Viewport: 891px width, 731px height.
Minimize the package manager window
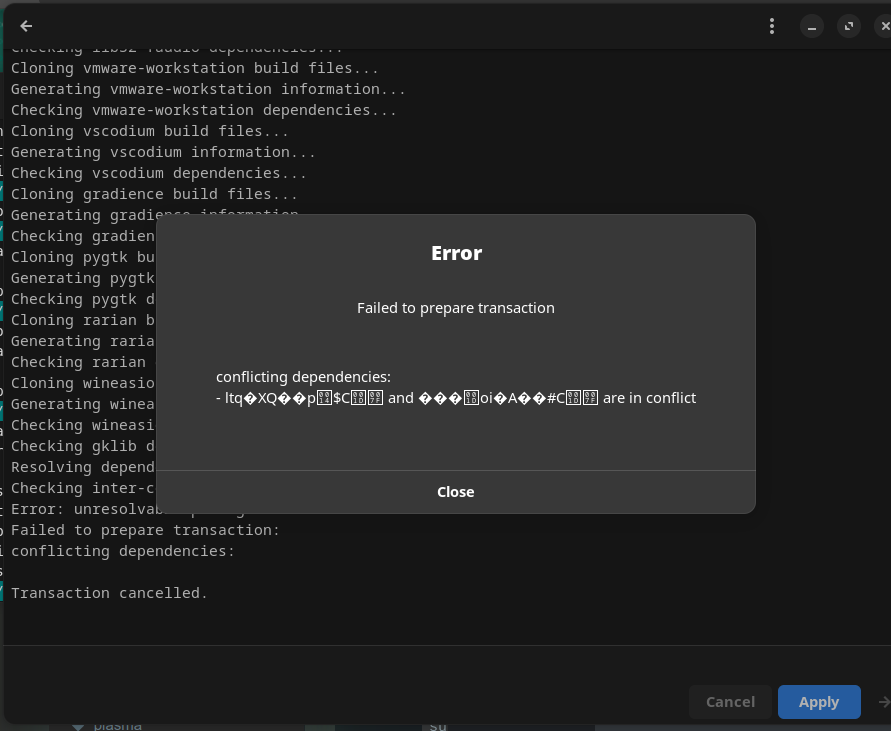(x=811, y=27)
